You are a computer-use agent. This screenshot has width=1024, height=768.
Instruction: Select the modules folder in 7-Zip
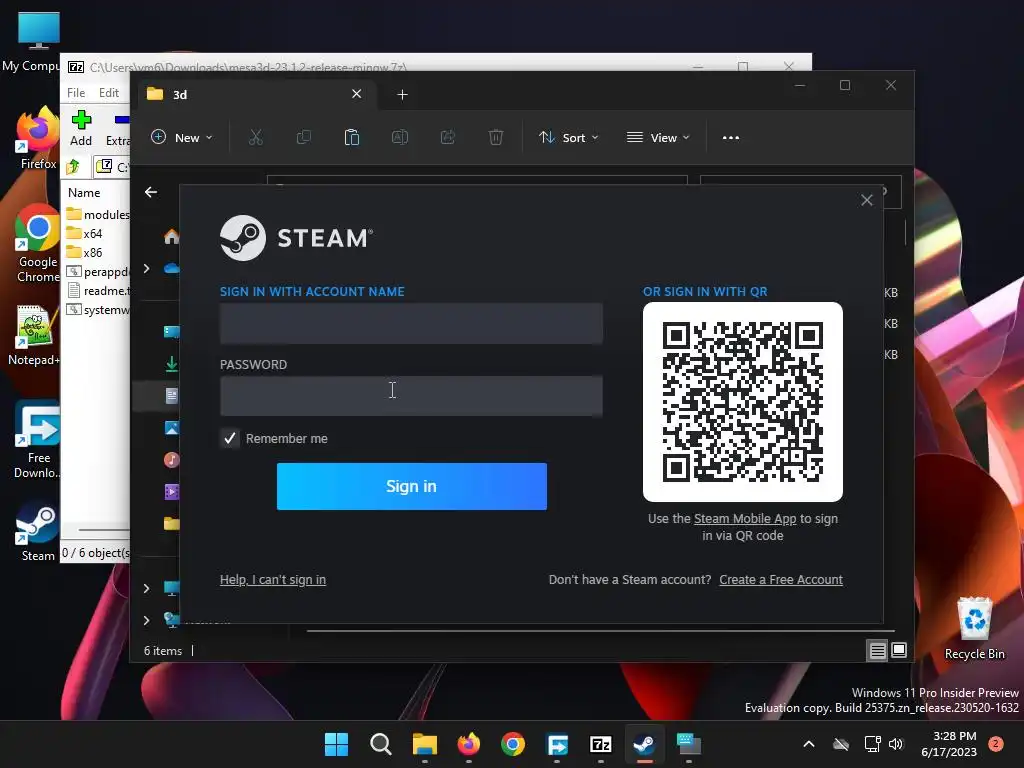click(98, 214)
